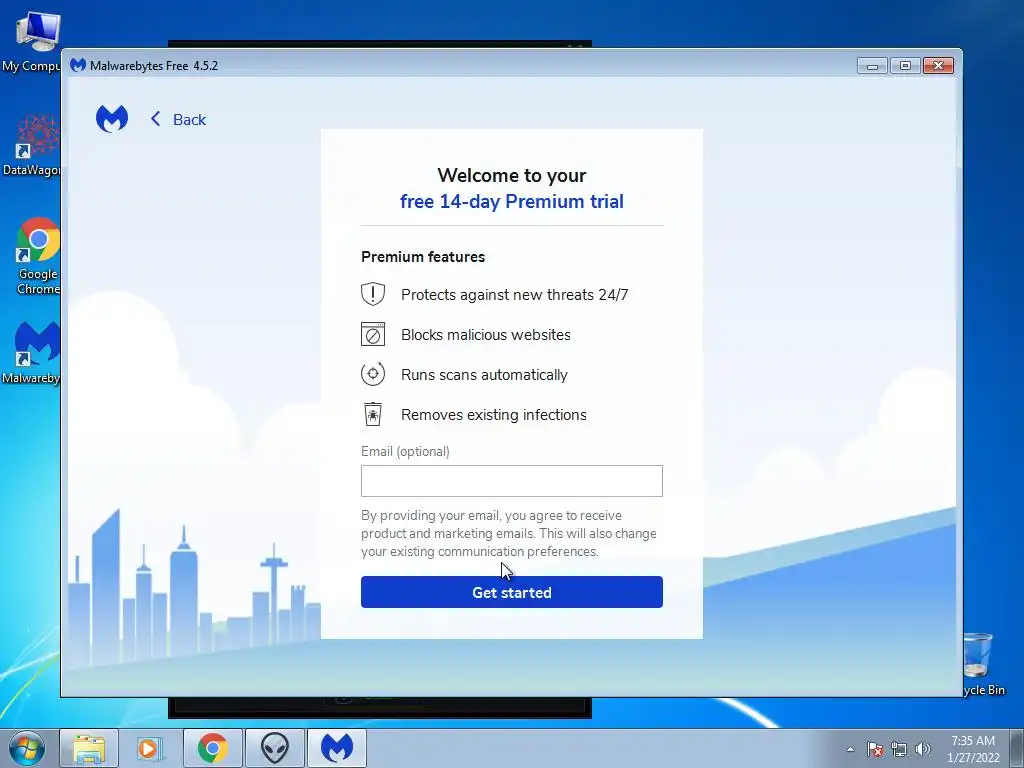Click the 'Blocks malicious websites' text
1024x768 pixels.
point(486,334)
